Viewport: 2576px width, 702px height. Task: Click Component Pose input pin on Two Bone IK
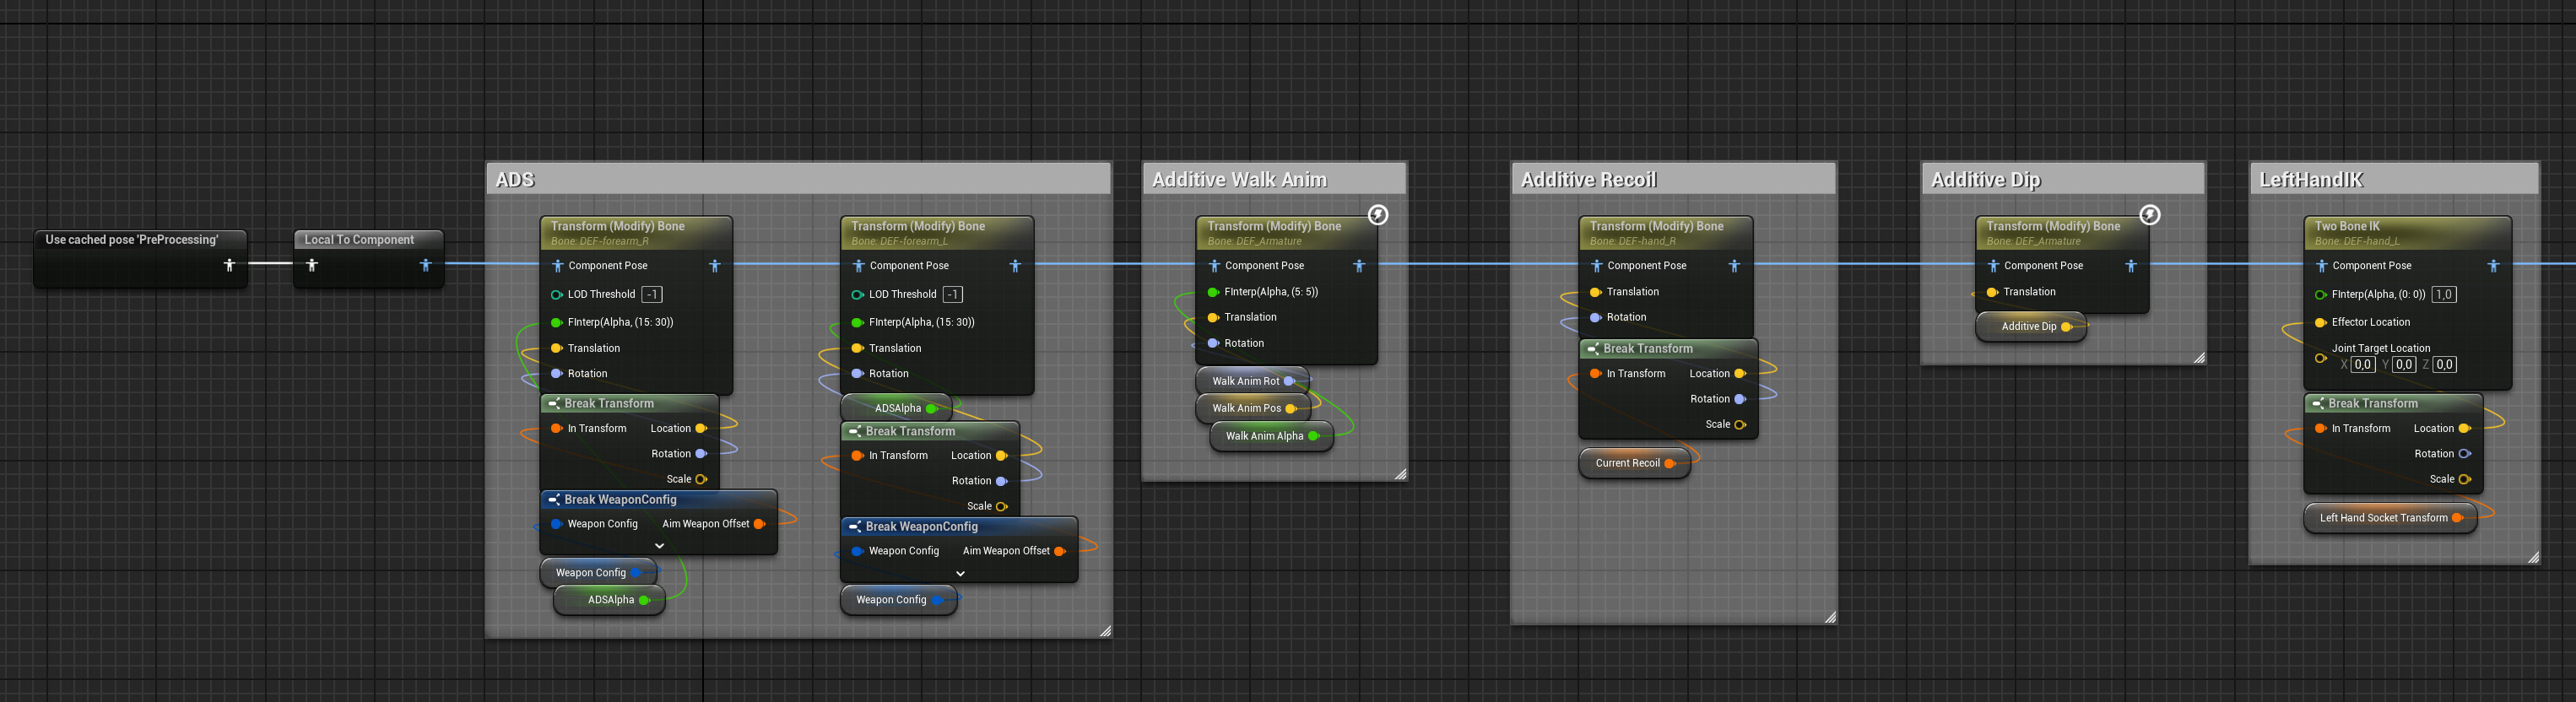(2322, 266)
